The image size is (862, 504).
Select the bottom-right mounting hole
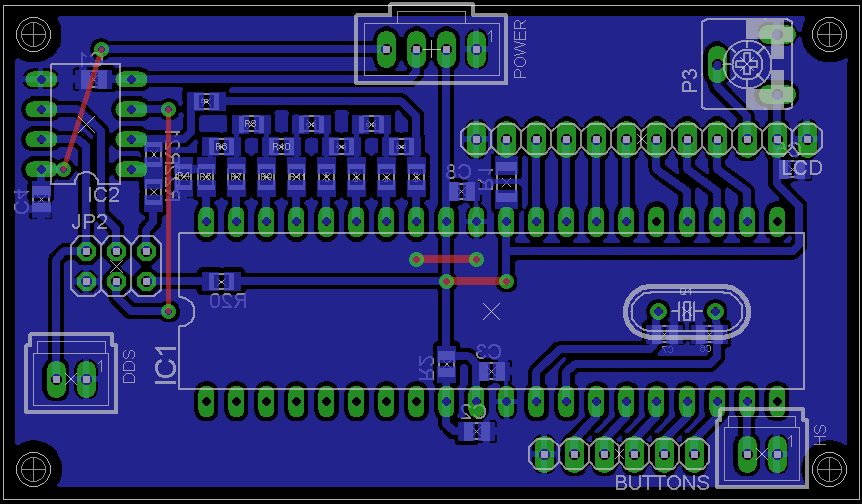(828, 469)
